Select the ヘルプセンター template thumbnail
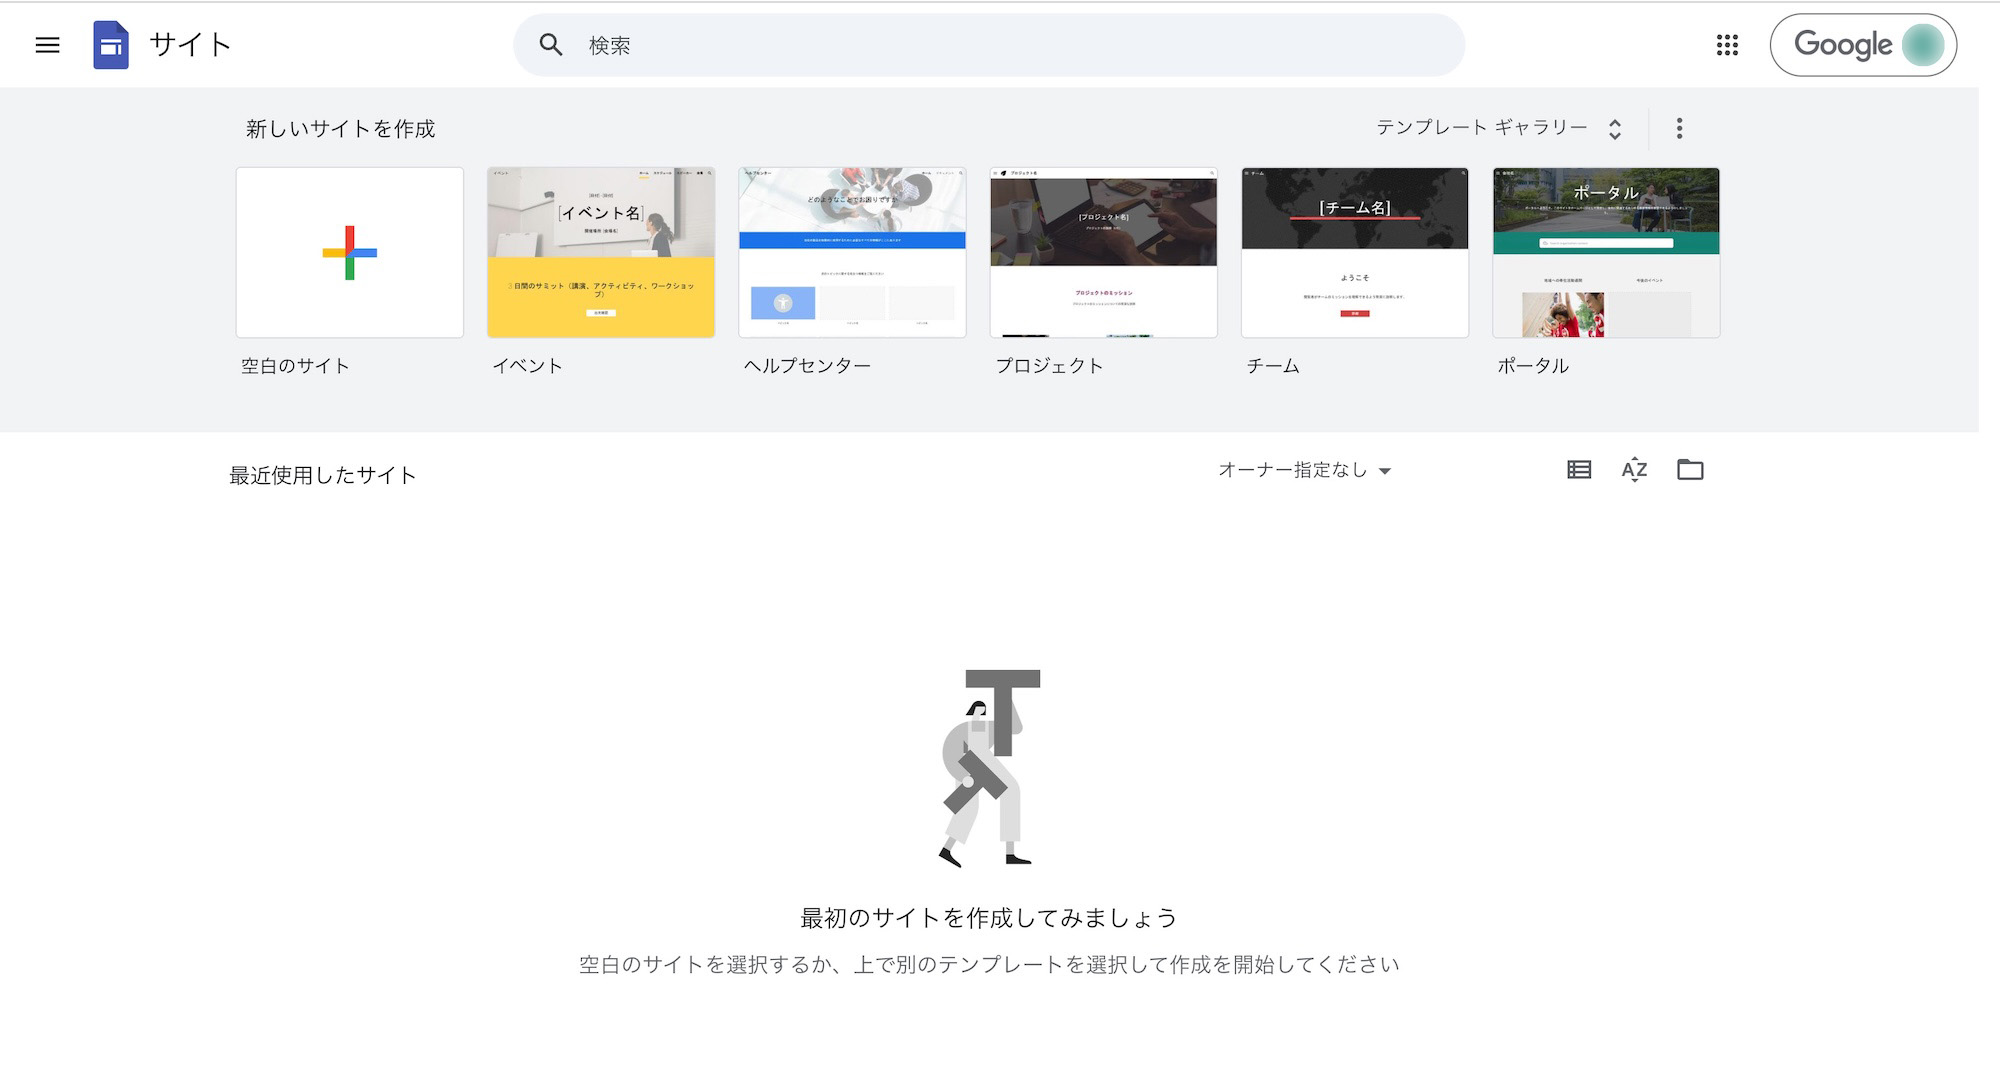Image resolution: width=2000 pixels, height=1091 pixels. click(x=852, y=252)
